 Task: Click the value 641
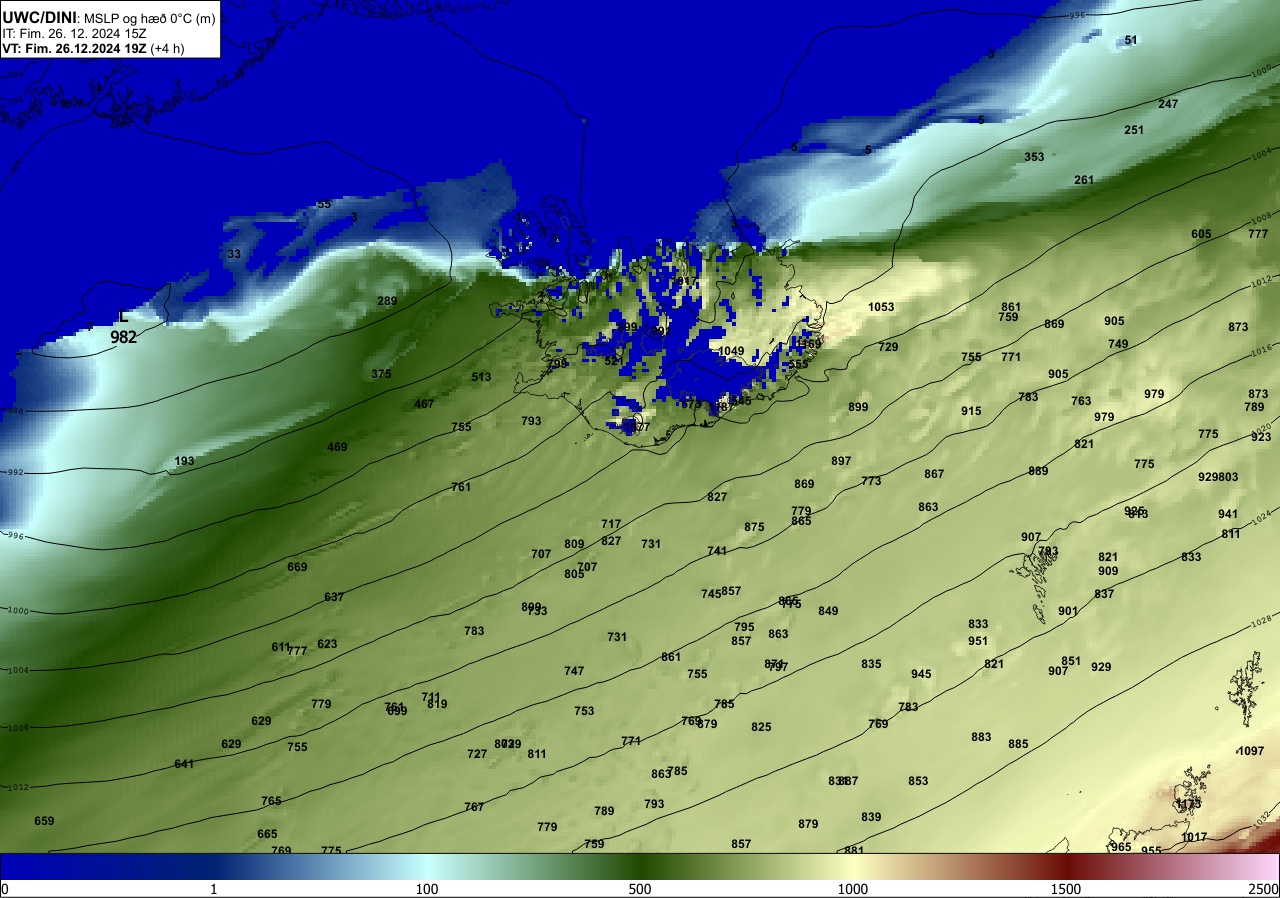coord(184,764)
